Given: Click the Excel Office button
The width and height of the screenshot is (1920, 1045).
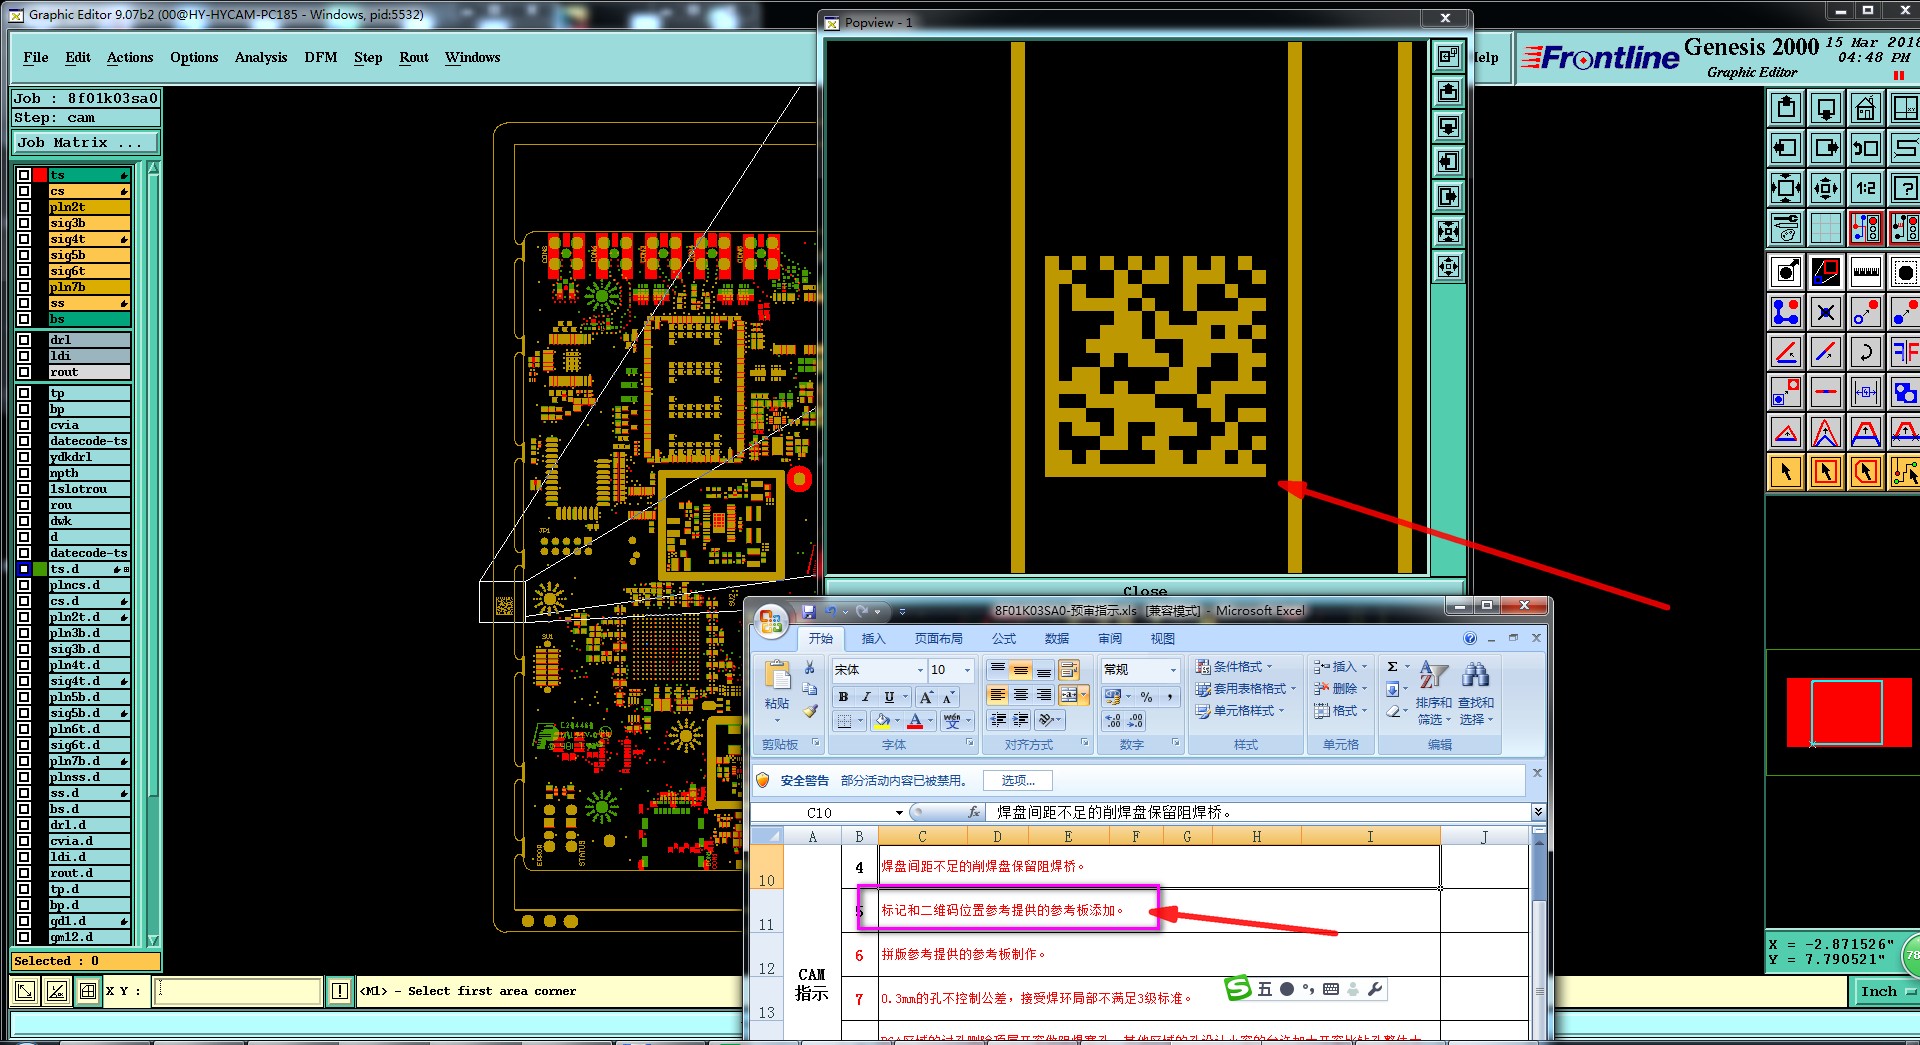Looking at the screenshot, I should click(771, 622).
